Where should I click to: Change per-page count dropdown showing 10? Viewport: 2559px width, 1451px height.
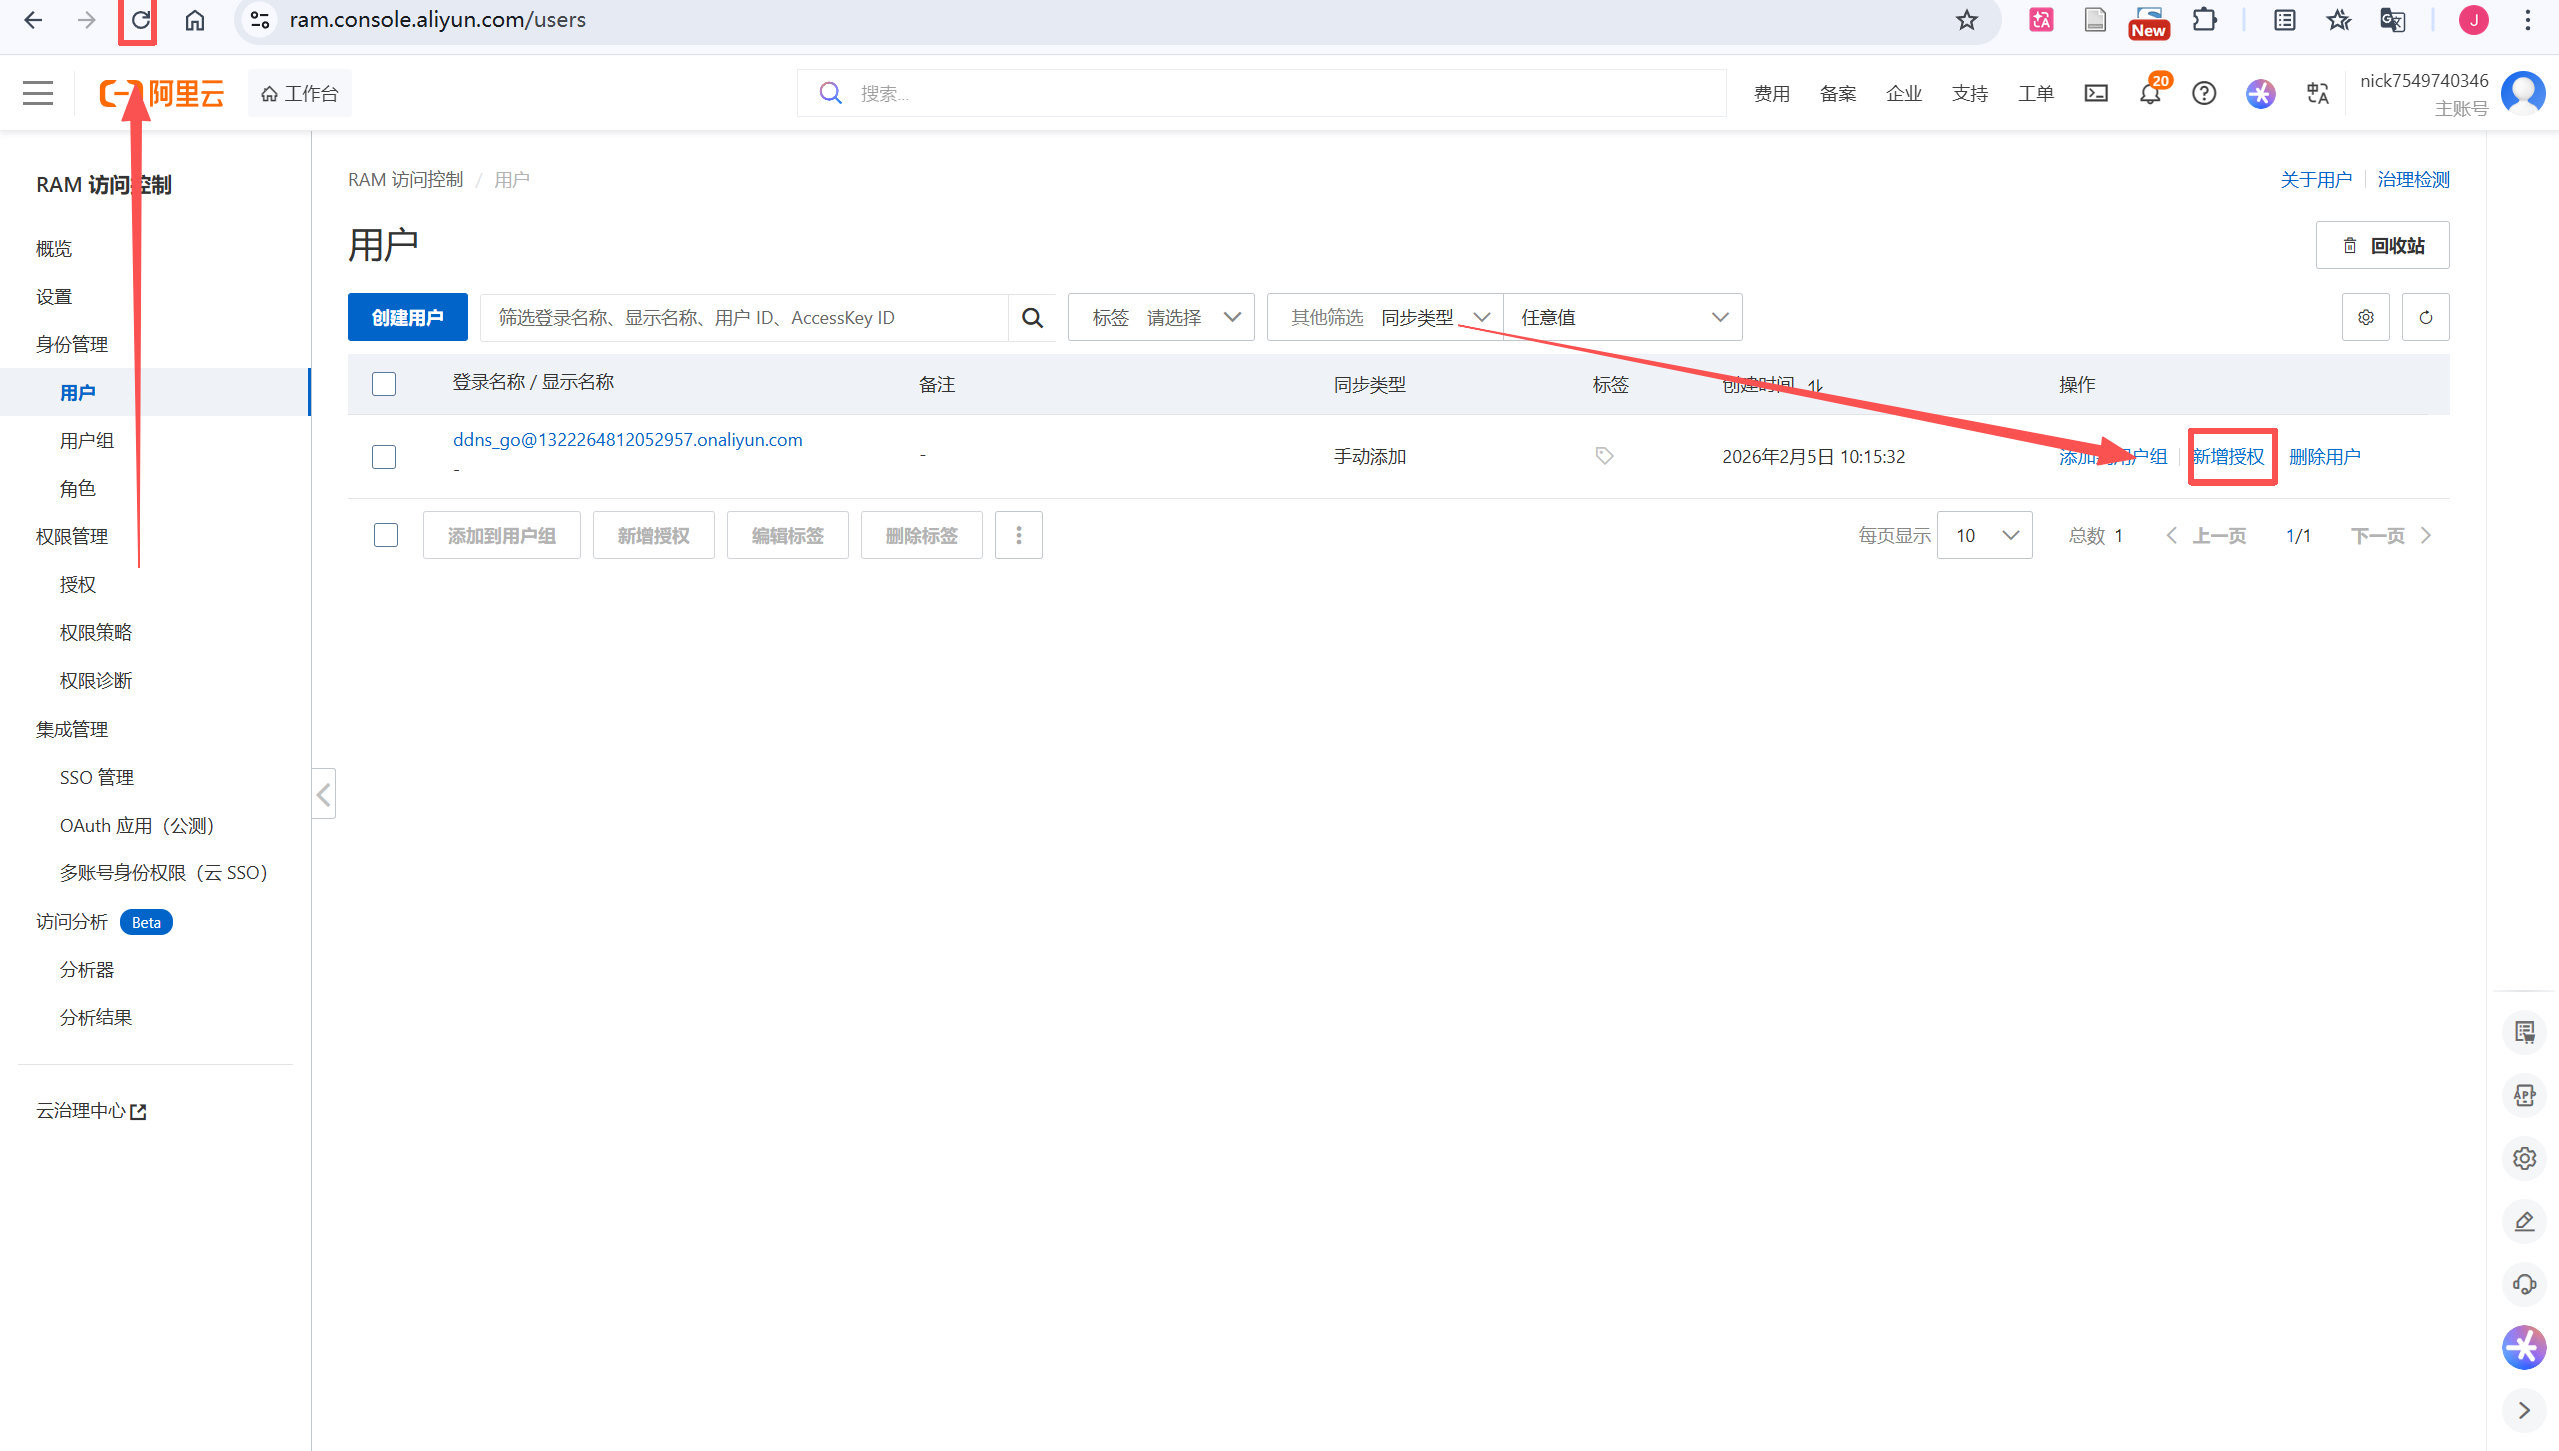tap(1984, 536)
